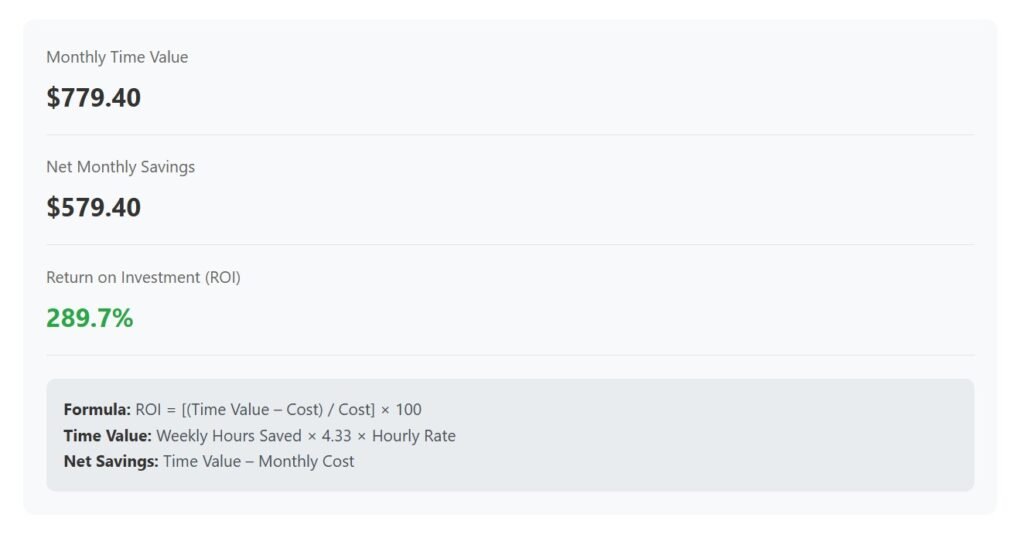Click '(Time Value' in the ROI formula
The width and height of the screenshot is (1024, 548).
tap(229, 409)
